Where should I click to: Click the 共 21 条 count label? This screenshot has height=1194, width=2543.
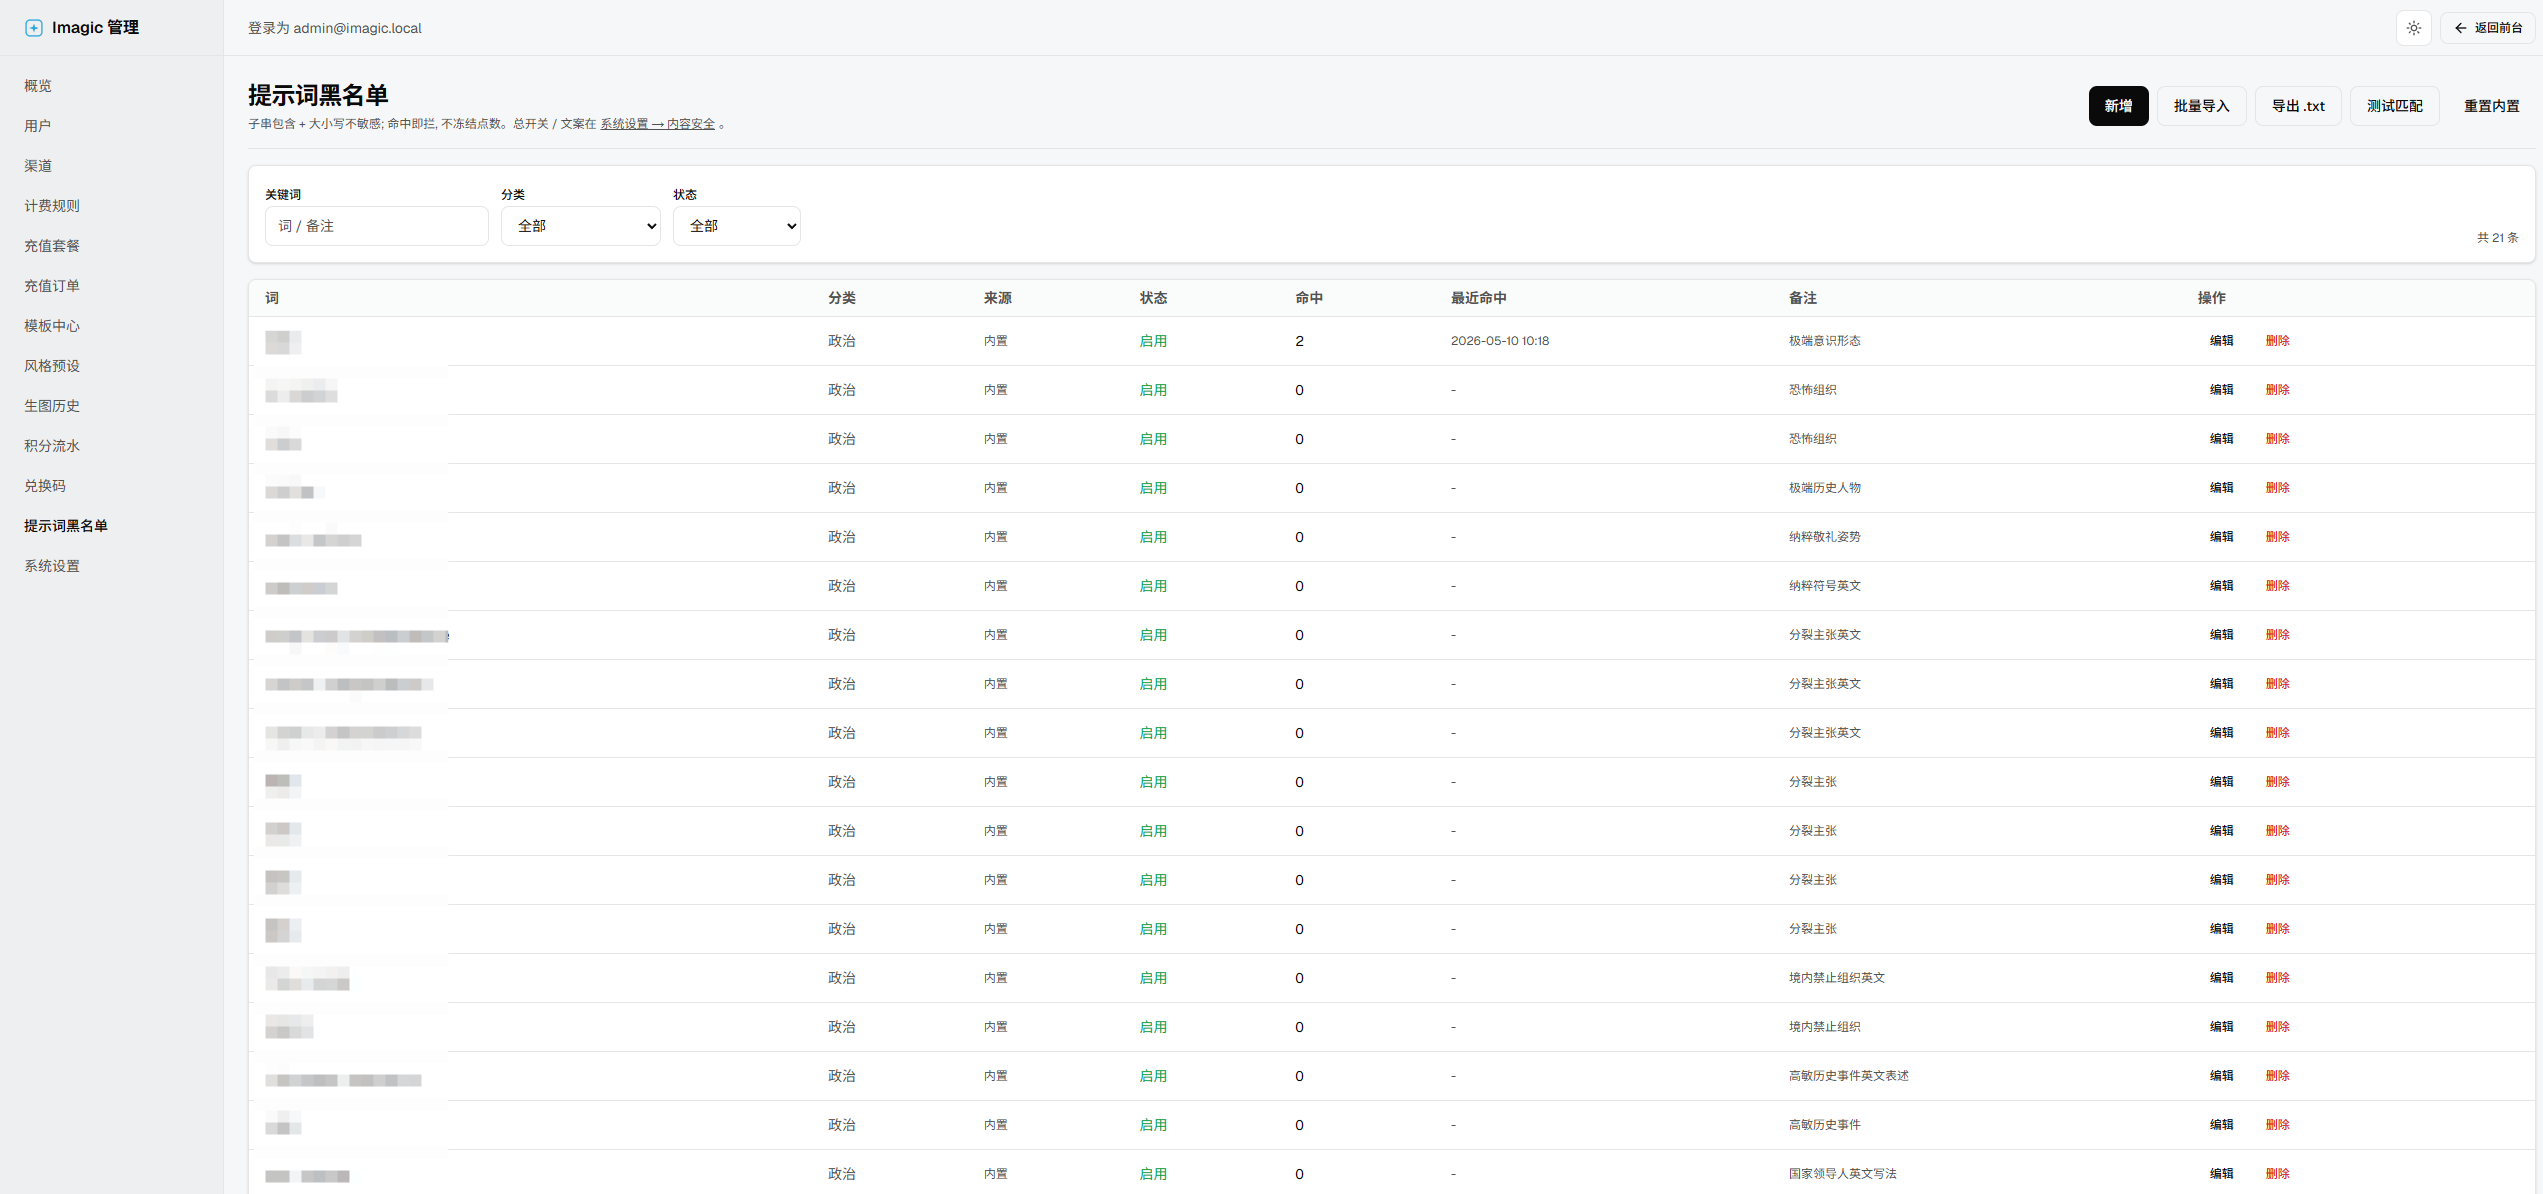(x=2497, y=238)
